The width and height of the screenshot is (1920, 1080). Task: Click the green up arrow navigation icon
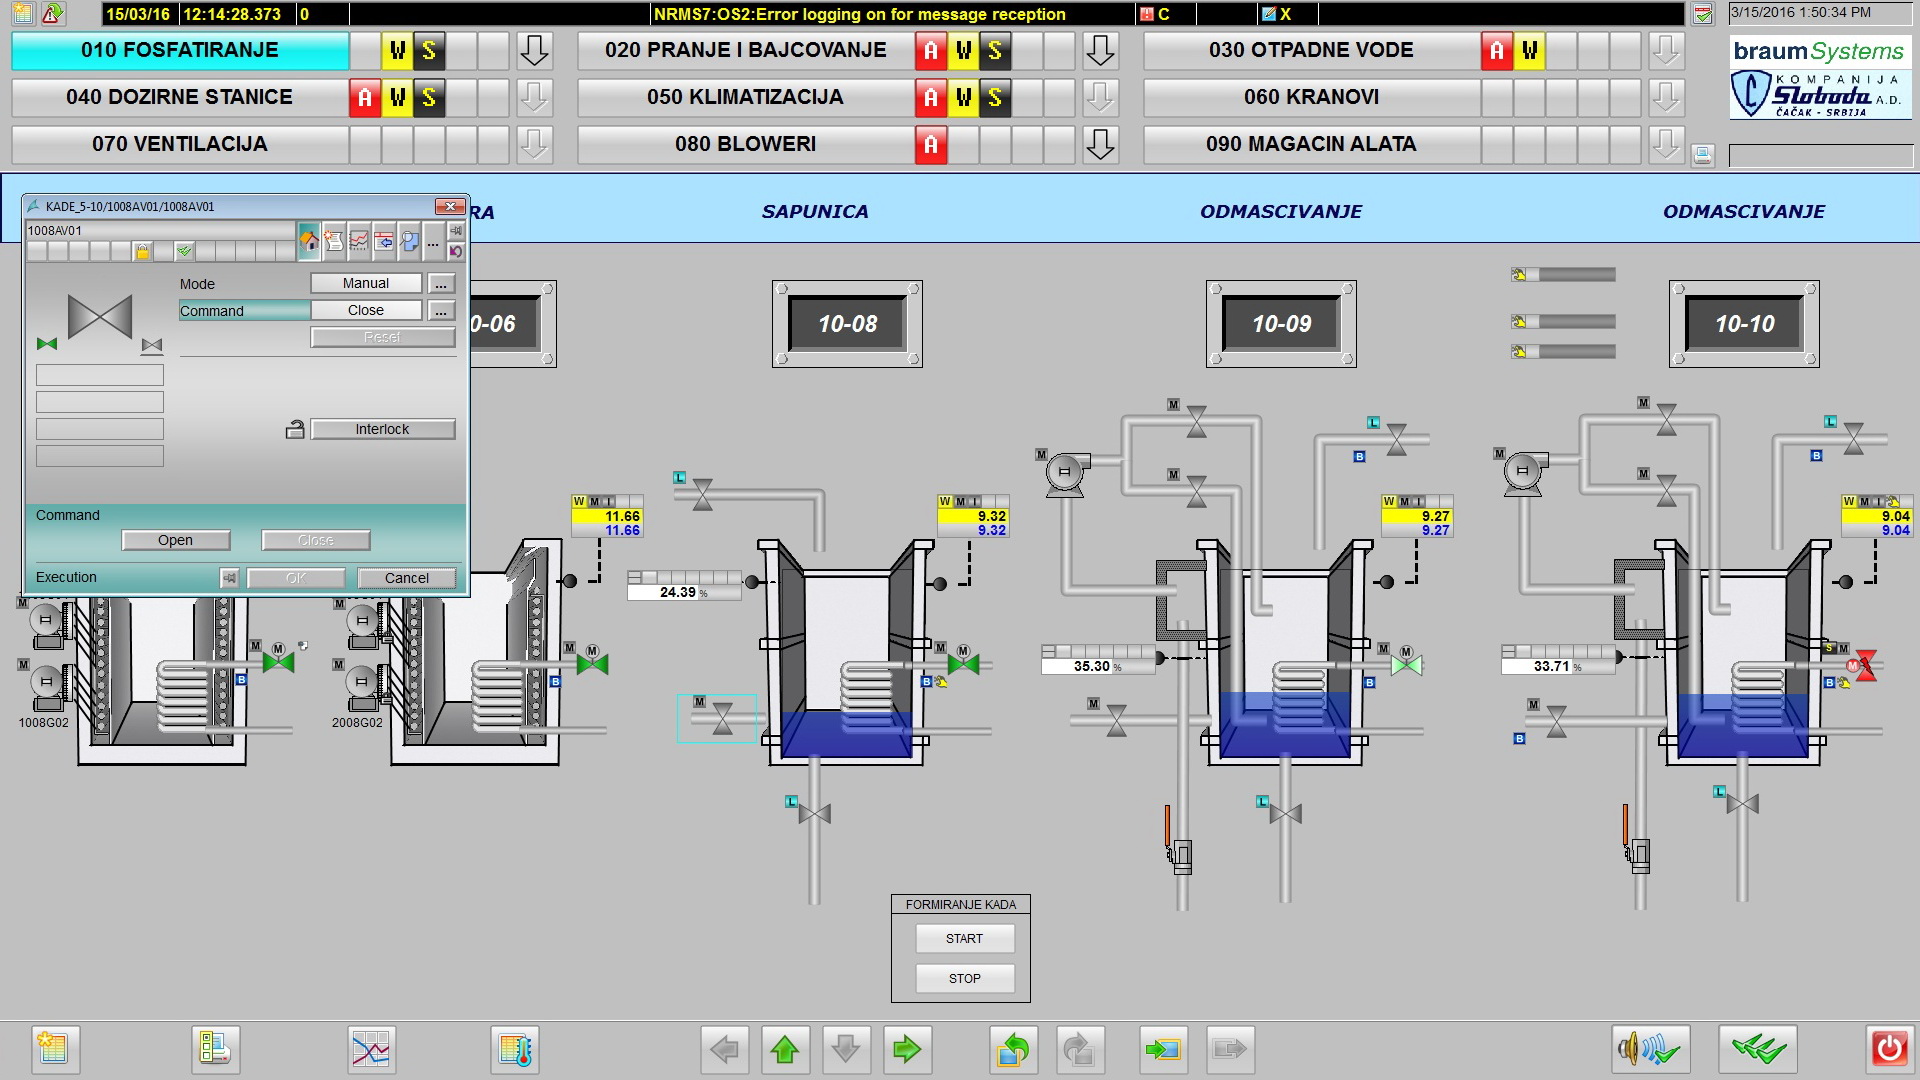(785, 1049)
